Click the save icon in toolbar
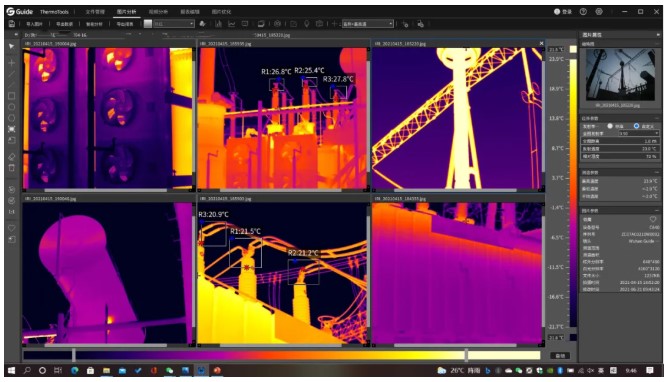This screenshot has width=668, height=382. 12,24
